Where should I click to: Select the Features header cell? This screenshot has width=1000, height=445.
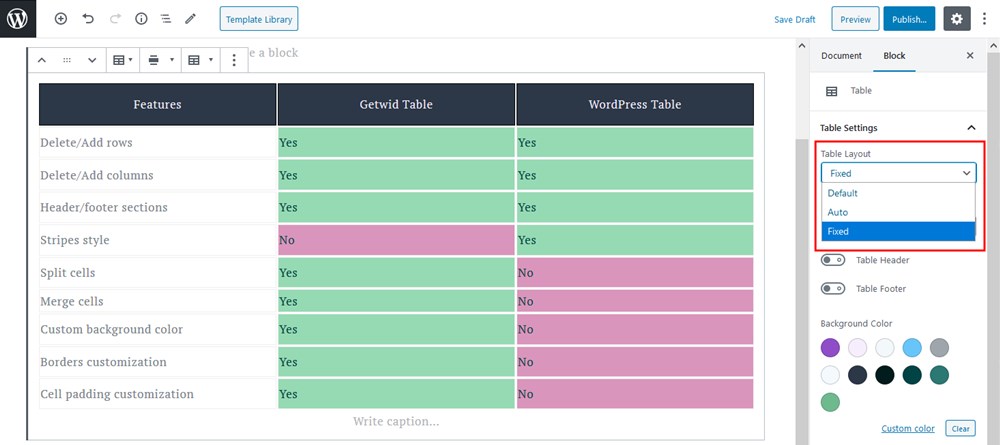point(158,104)
